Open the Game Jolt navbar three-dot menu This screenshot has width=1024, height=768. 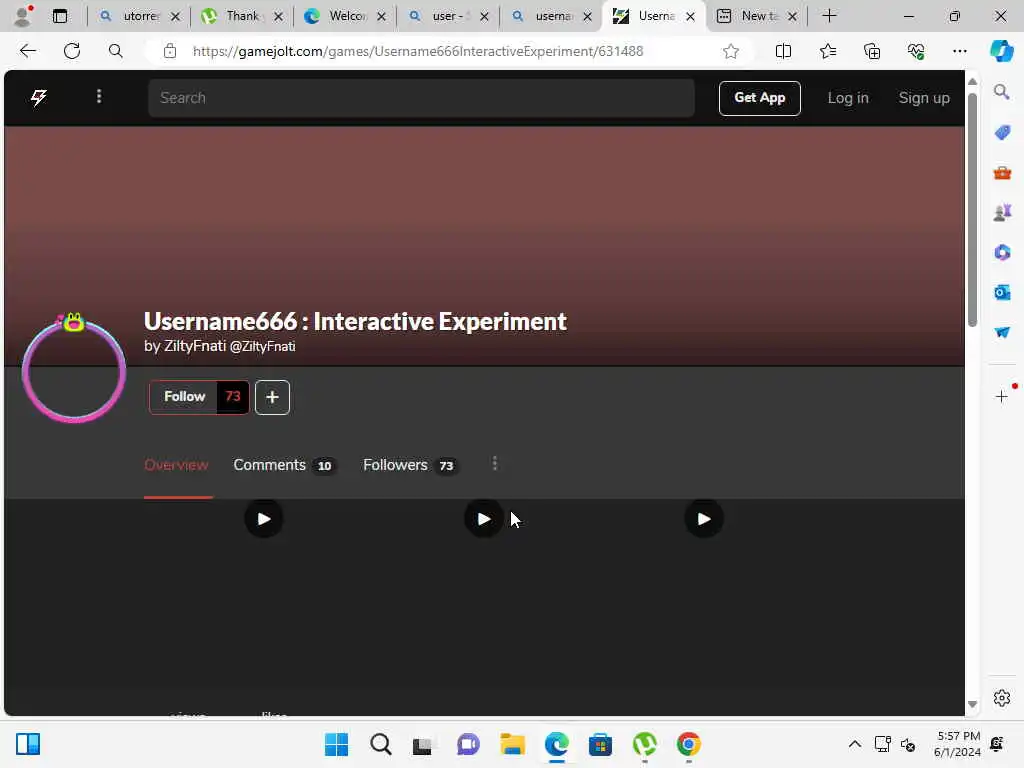tap(99, 97)
